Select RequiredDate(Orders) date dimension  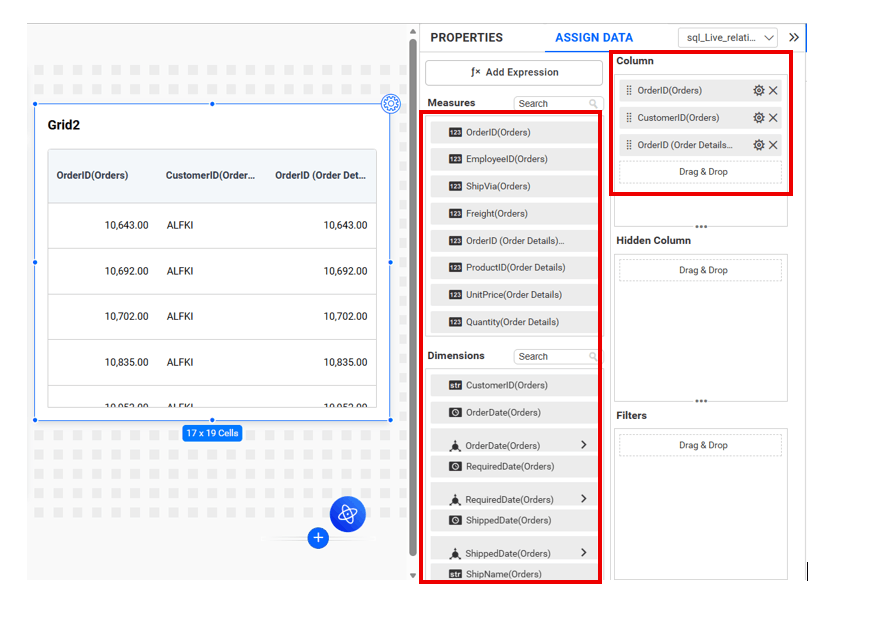click(513, 467)
